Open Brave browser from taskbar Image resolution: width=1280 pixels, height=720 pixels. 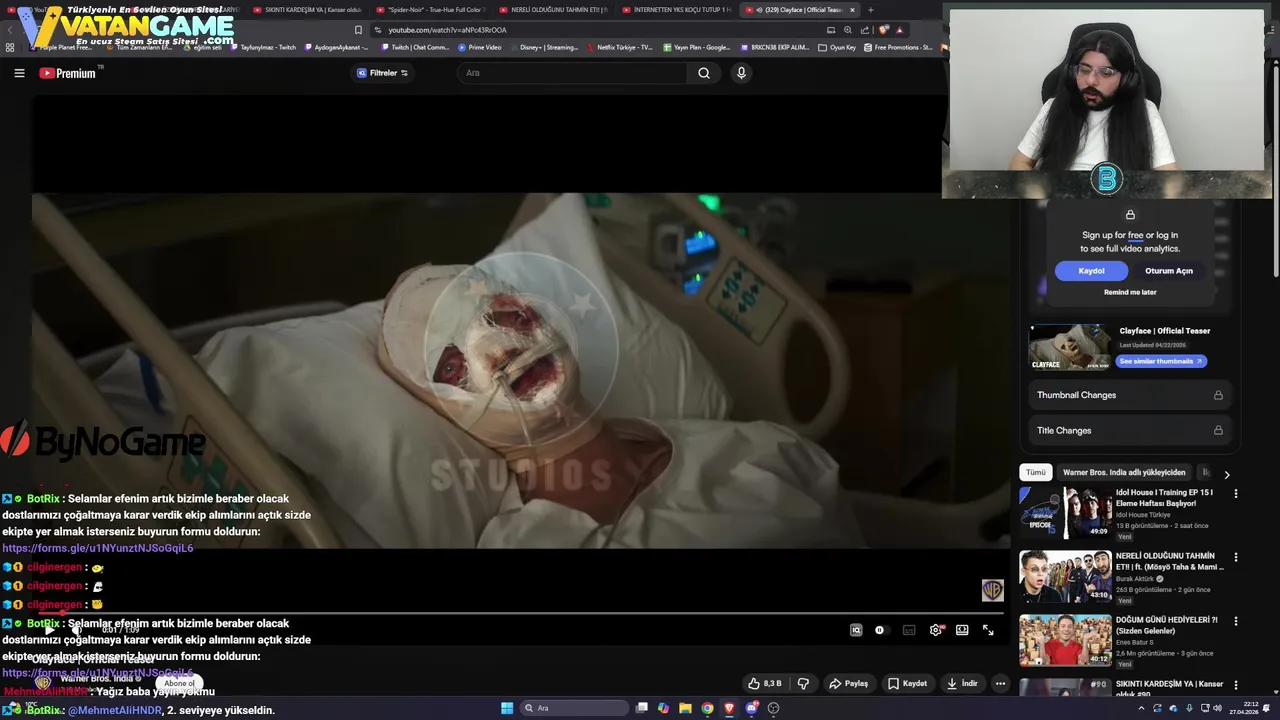(729, 708)
